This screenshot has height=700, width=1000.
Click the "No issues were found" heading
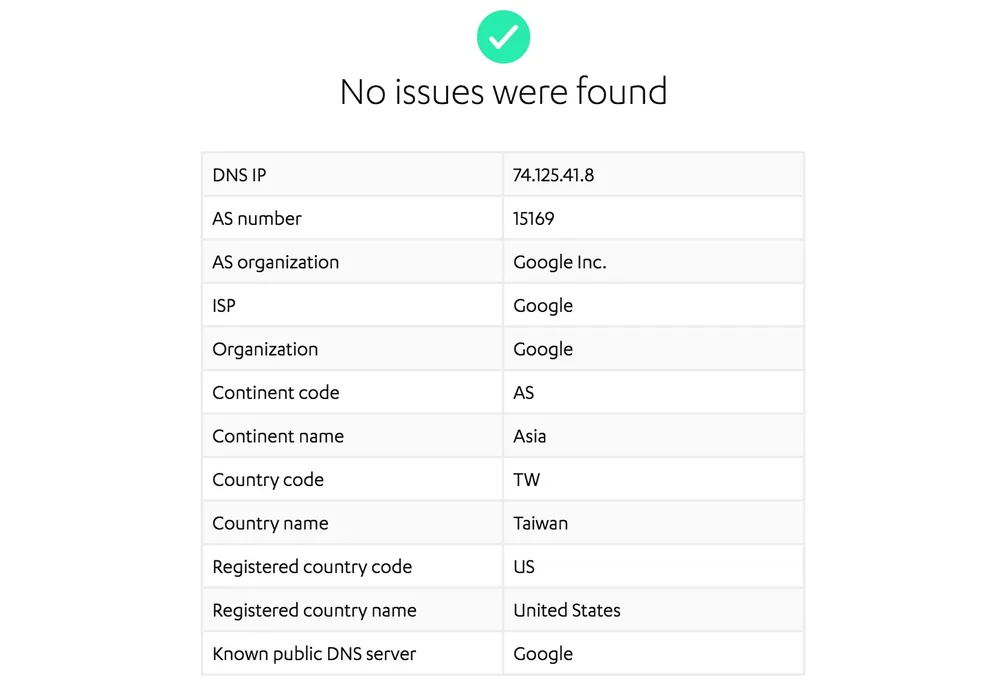503,92
